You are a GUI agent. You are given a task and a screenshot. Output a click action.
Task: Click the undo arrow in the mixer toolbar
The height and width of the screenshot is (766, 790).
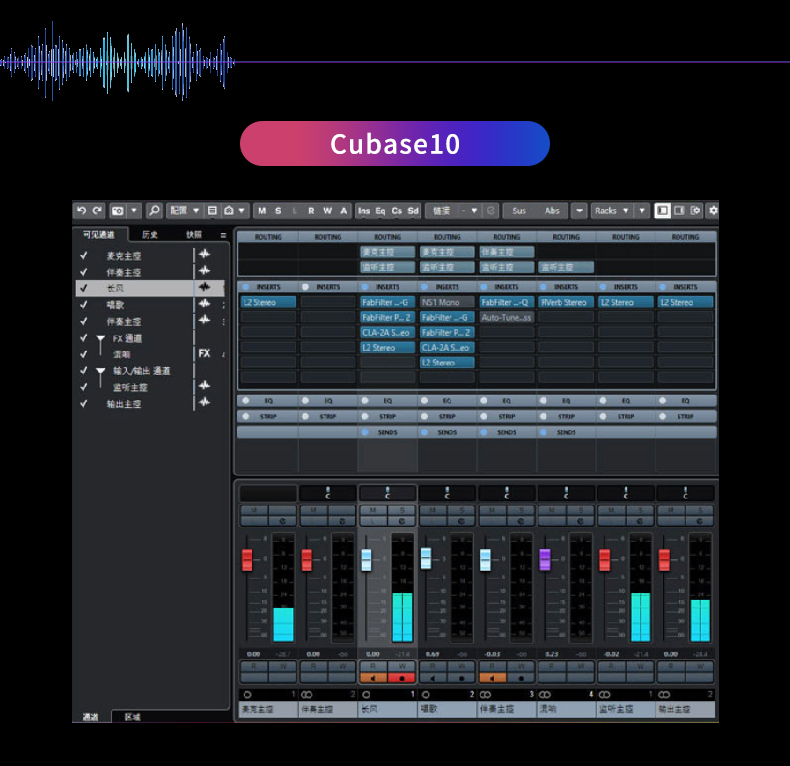tap(82, 210)
